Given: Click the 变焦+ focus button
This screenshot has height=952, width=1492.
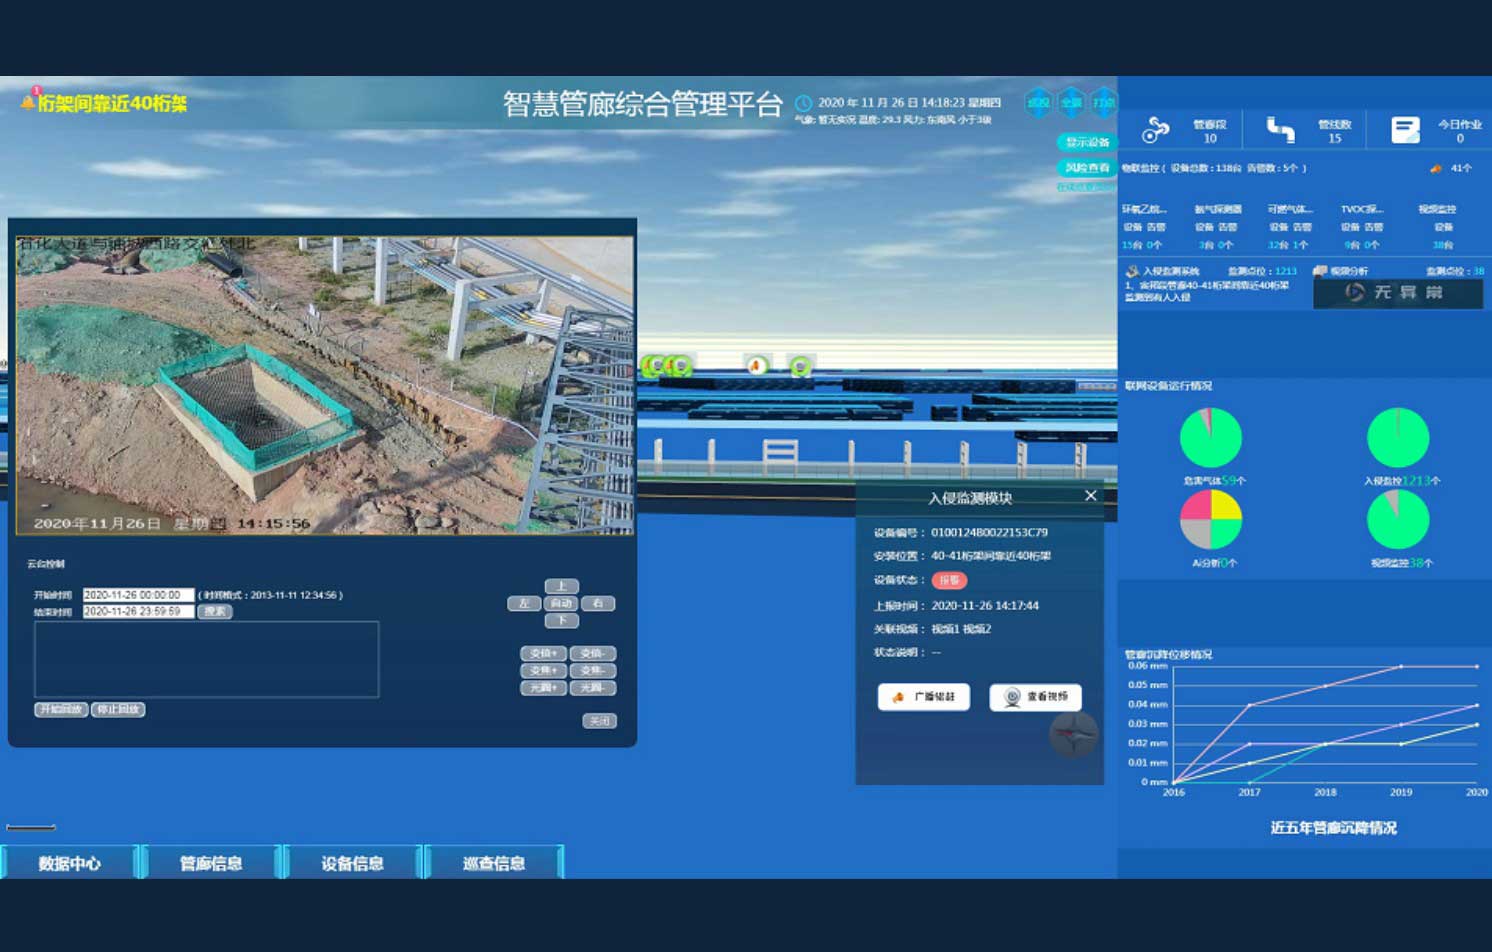Looking at the screenshot, I should (543, 670).
